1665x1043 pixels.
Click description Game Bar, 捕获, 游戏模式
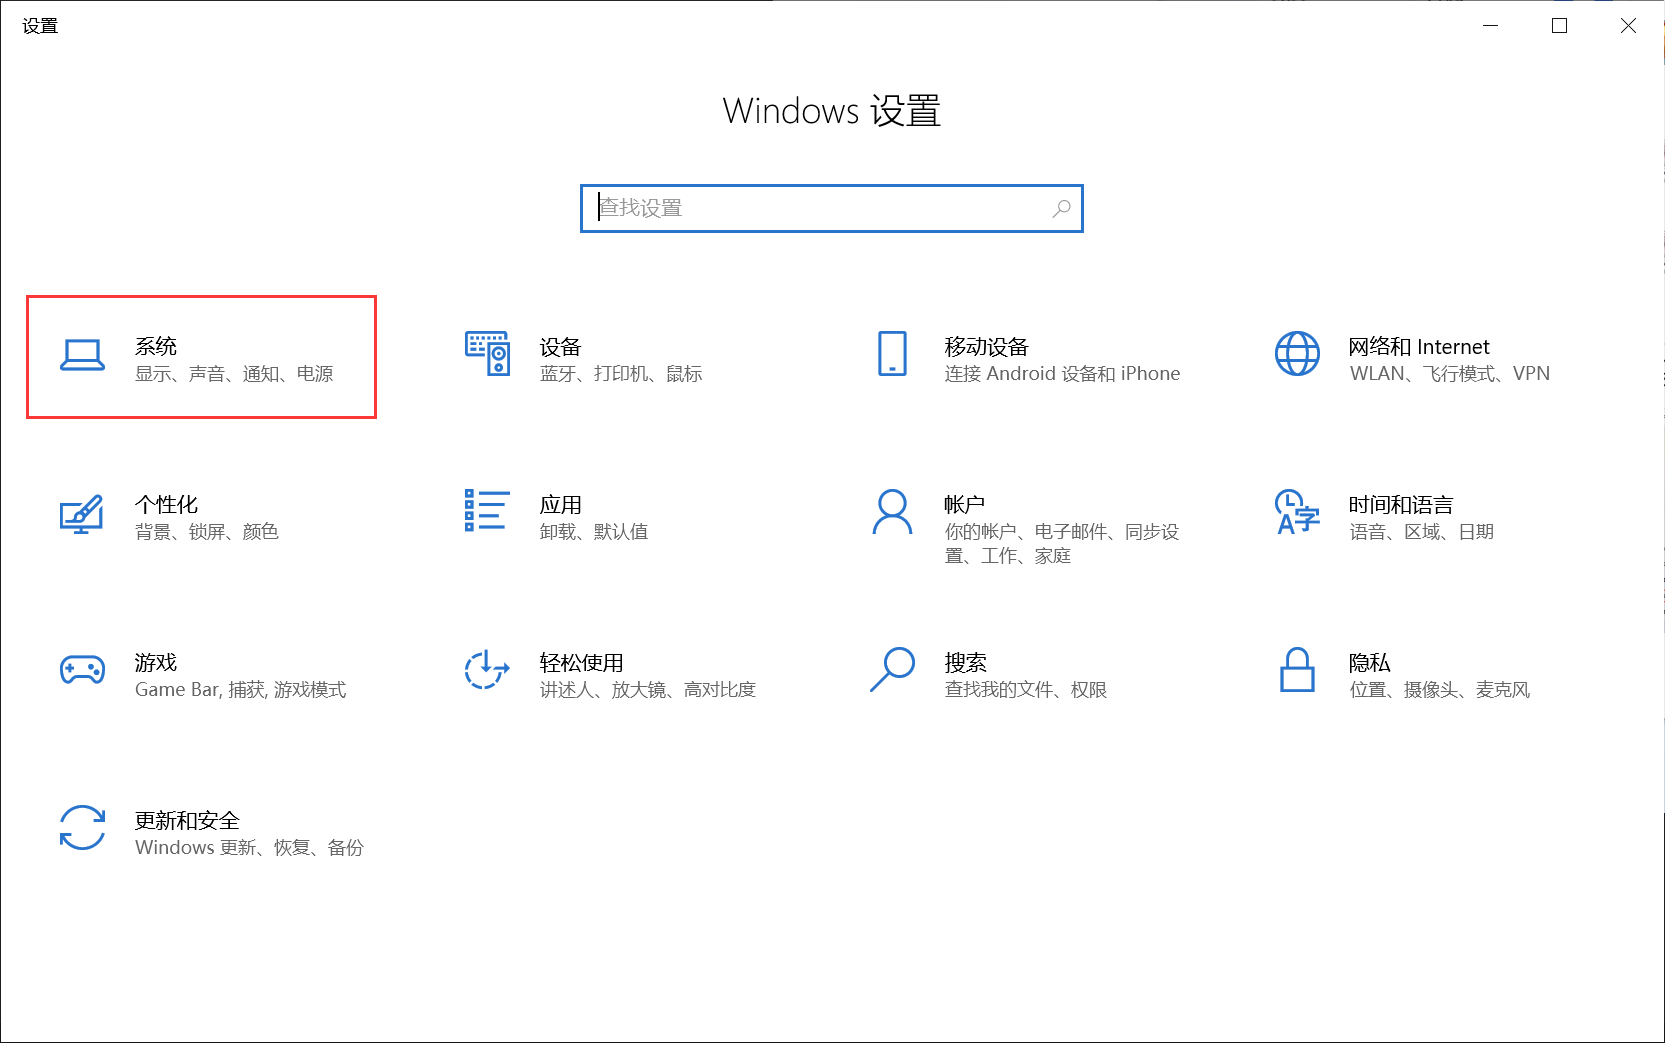241,690
